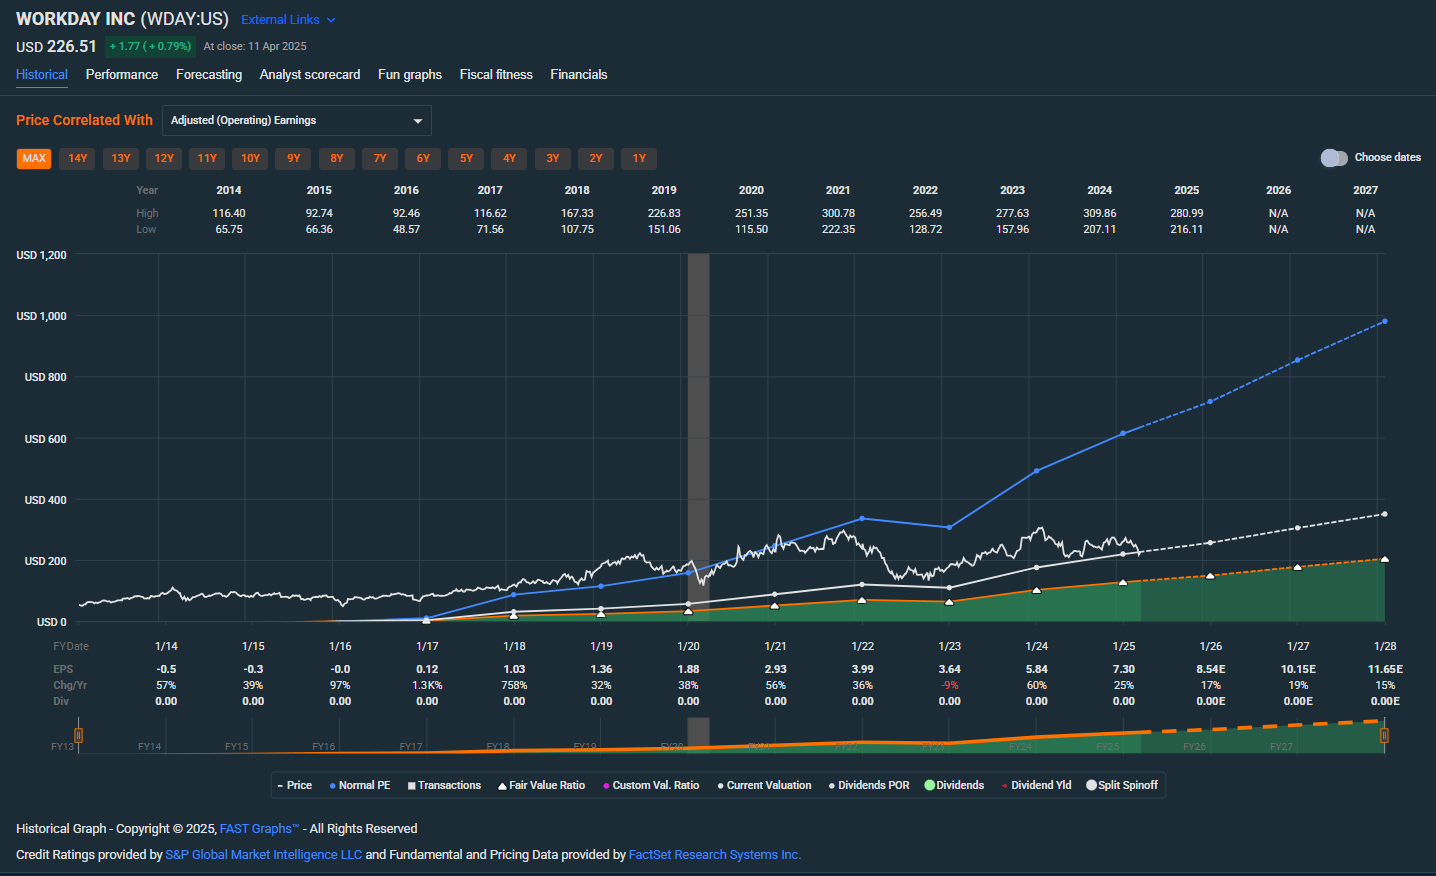Click the left orange timeline slider handle
The image size is (1436, 876).
77,735
